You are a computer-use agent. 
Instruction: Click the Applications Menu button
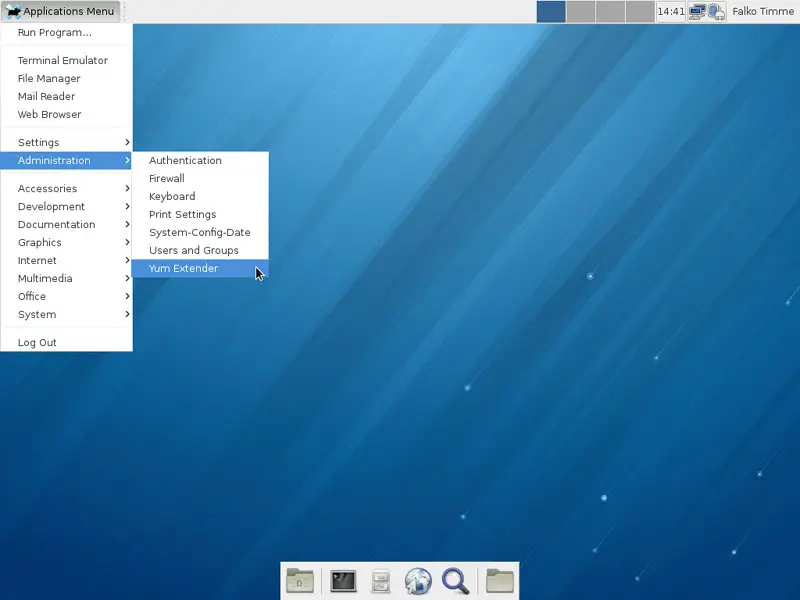click(61, 12)
